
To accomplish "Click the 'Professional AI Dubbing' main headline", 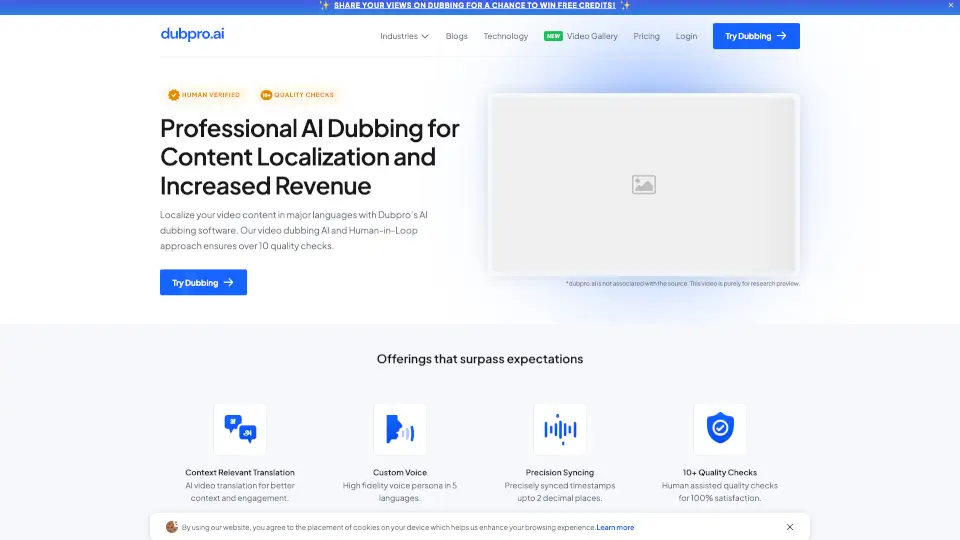I will point(310,157).
